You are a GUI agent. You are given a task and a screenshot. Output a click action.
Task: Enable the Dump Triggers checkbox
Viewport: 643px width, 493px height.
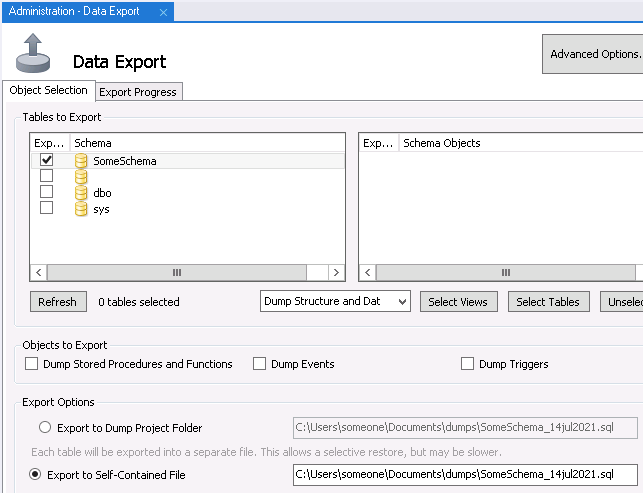click(467, 364)
